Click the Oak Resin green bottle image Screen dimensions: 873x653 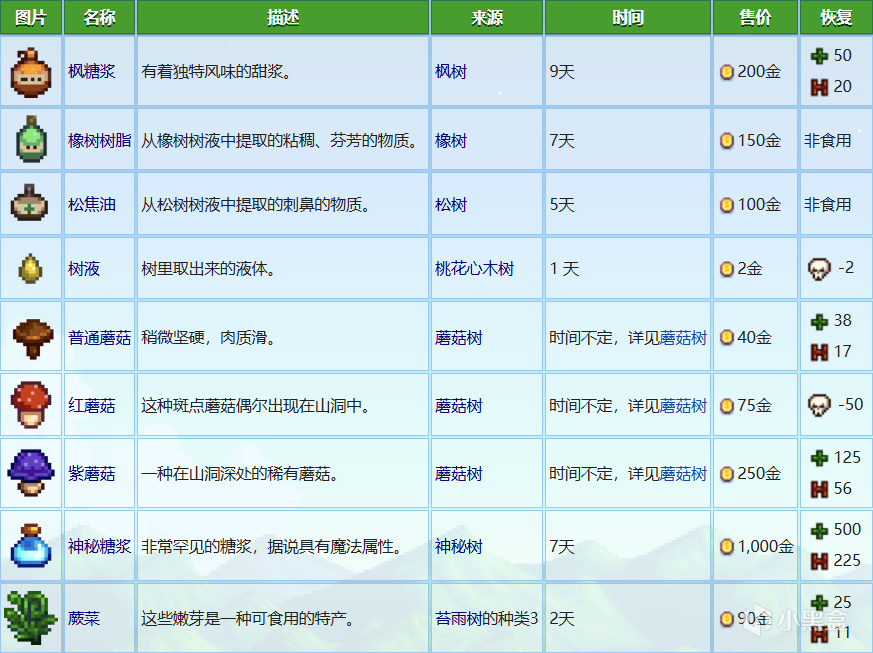tap(31, 139)
